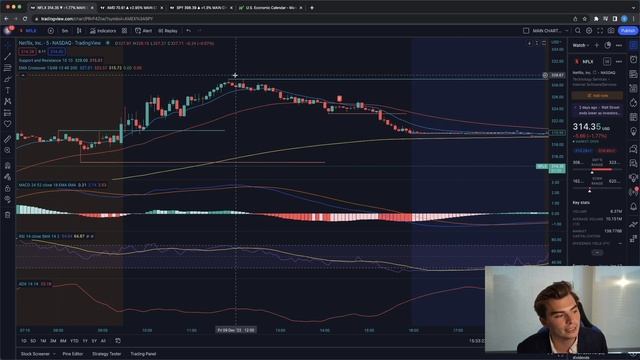Toggle stay in drawing mode
The height and width of the screenshot is (360, 640).
[x=7, y=177]
